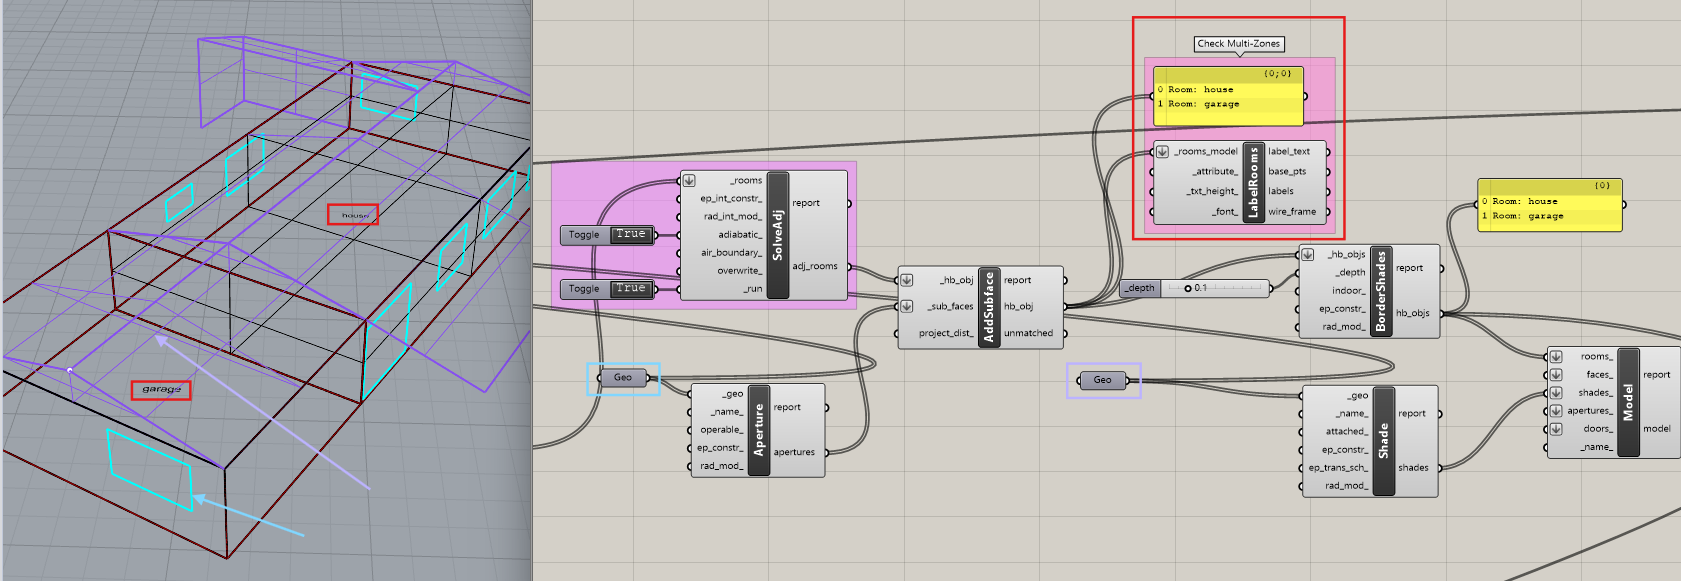
Task: Click the _depth input on BorderShades
Action: pos(1351,272)
